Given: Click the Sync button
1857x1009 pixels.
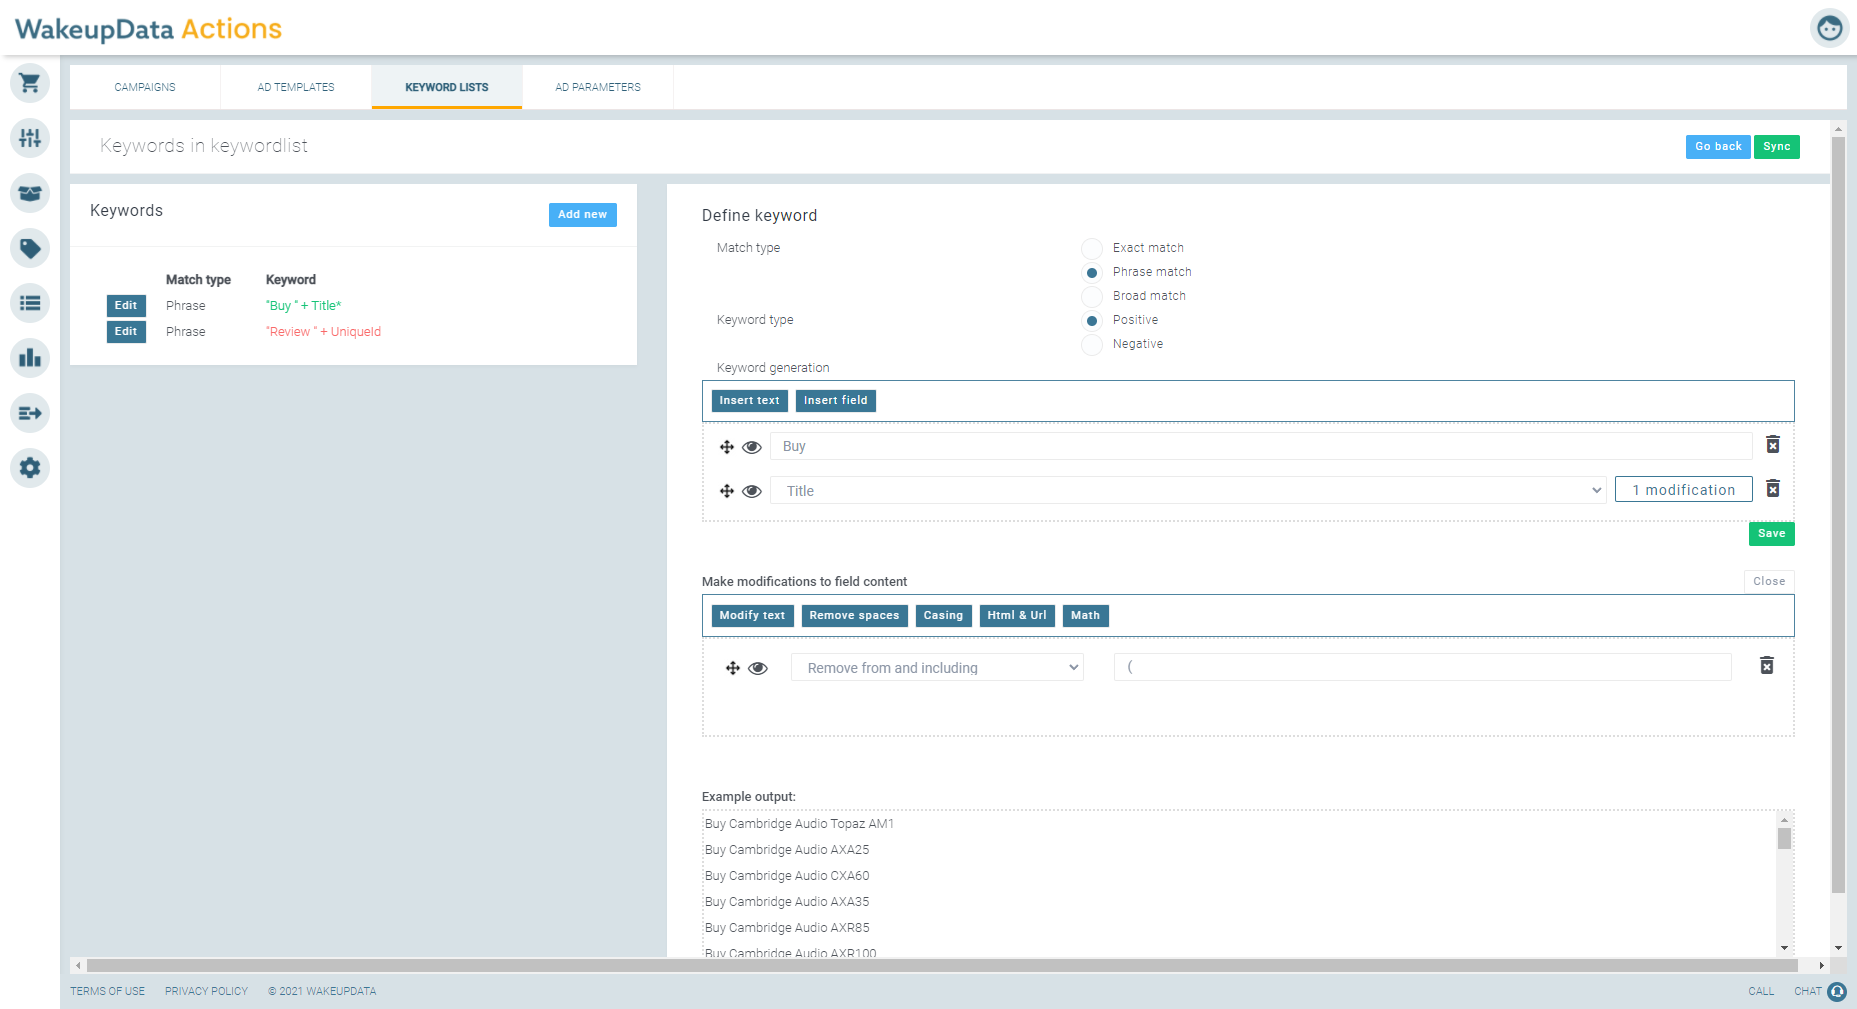Looking at the screenshot, I should click(1777, 147).
